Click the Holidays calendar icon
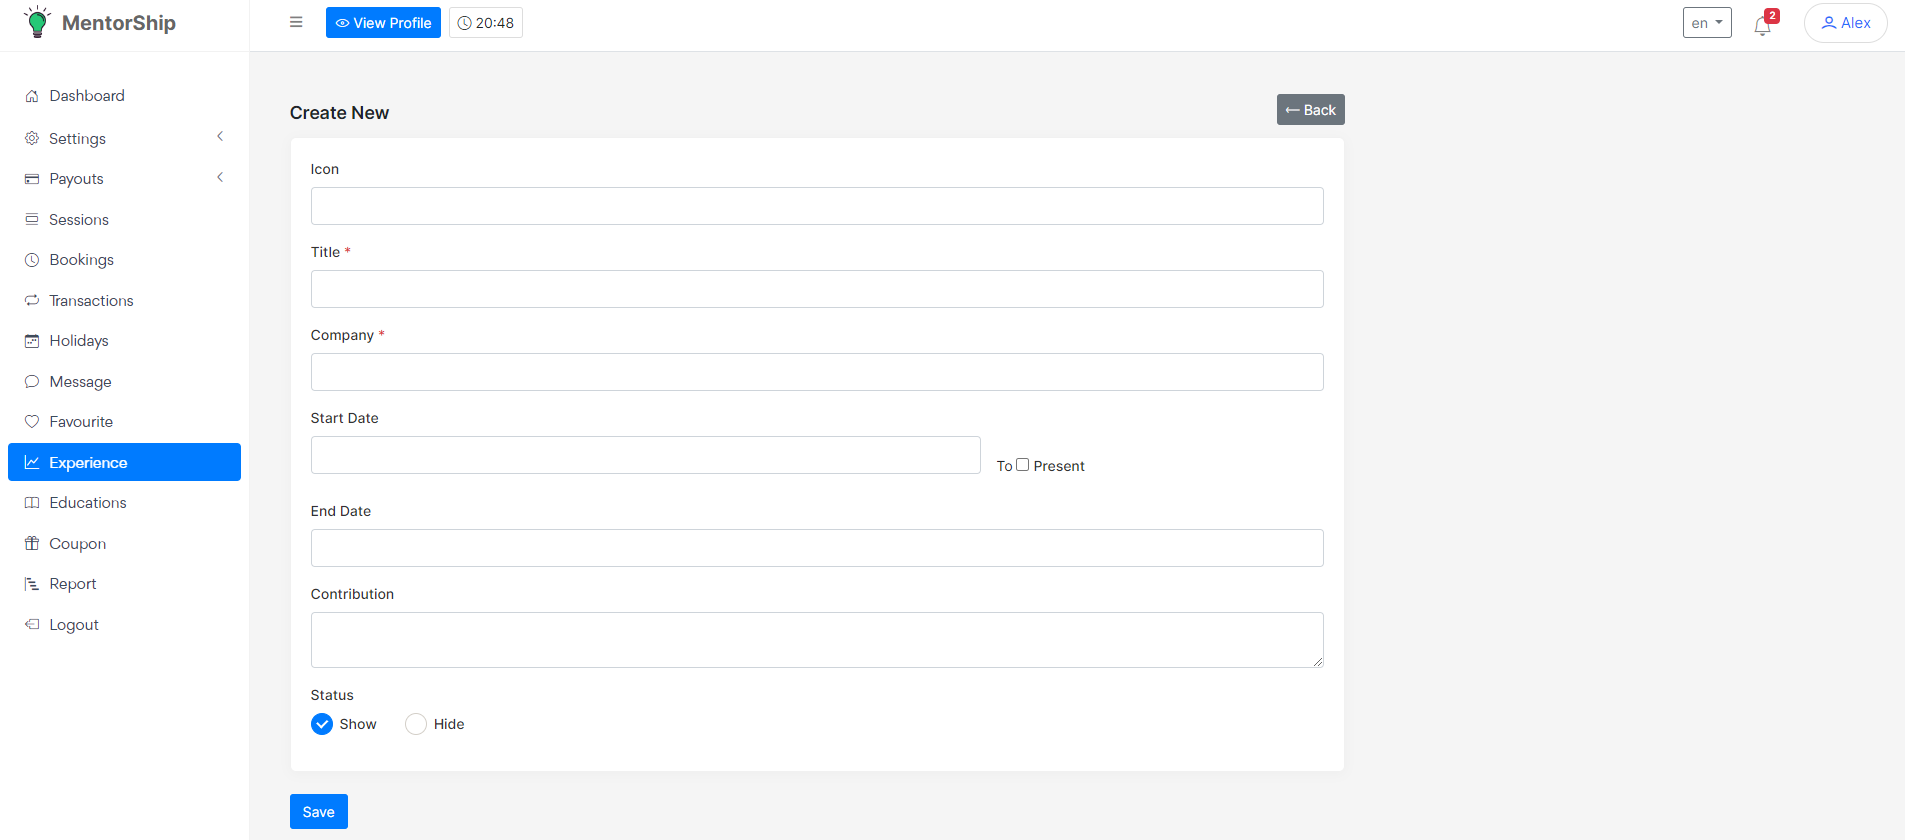 click(x=32, y=341)
